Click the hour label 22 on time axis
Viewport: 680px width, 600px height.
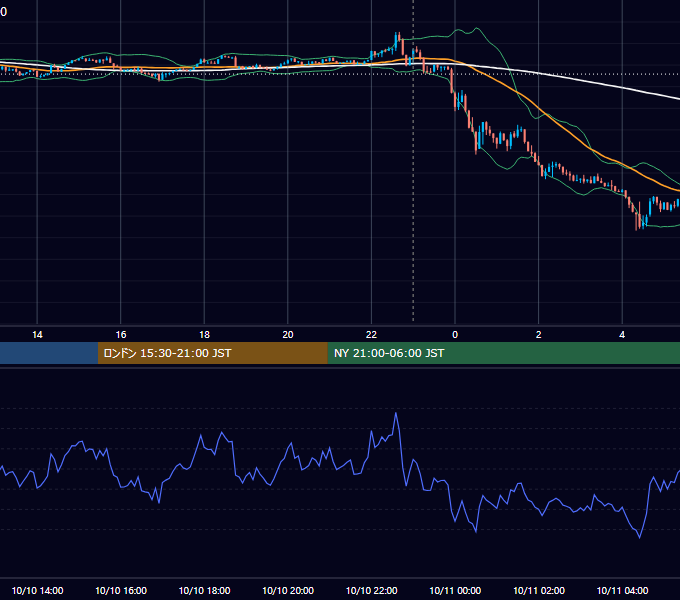pos(371,335)
